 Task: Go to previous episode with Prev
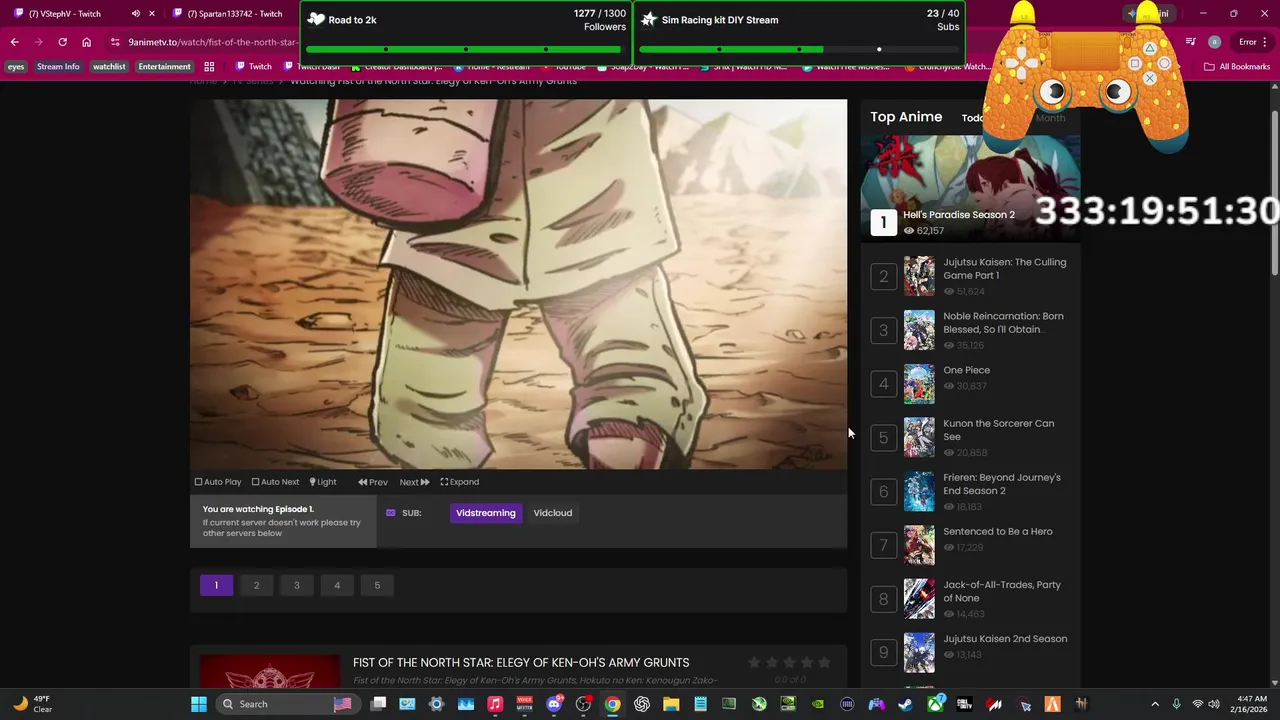[373, 482]
